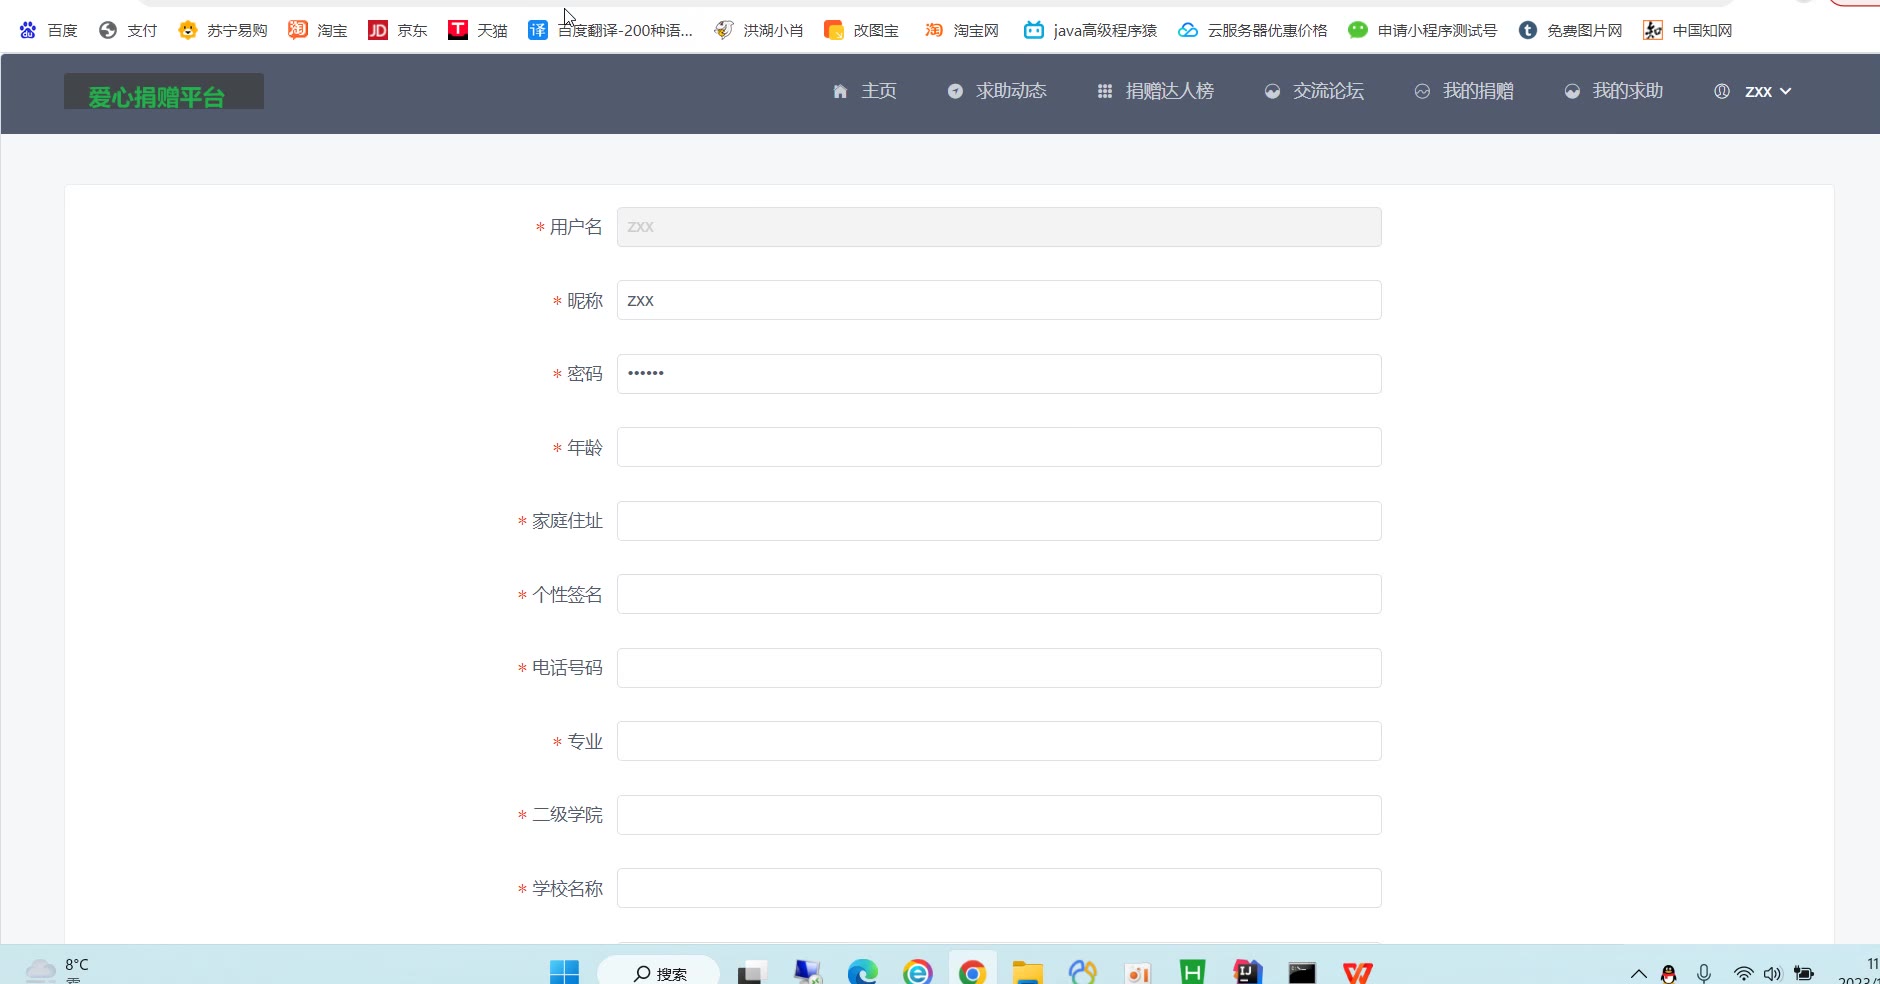The height and width of the screenshot is (984, 1880).
Task: Click the 淘宝网 bookmark icon
Action: coord(934,30)
